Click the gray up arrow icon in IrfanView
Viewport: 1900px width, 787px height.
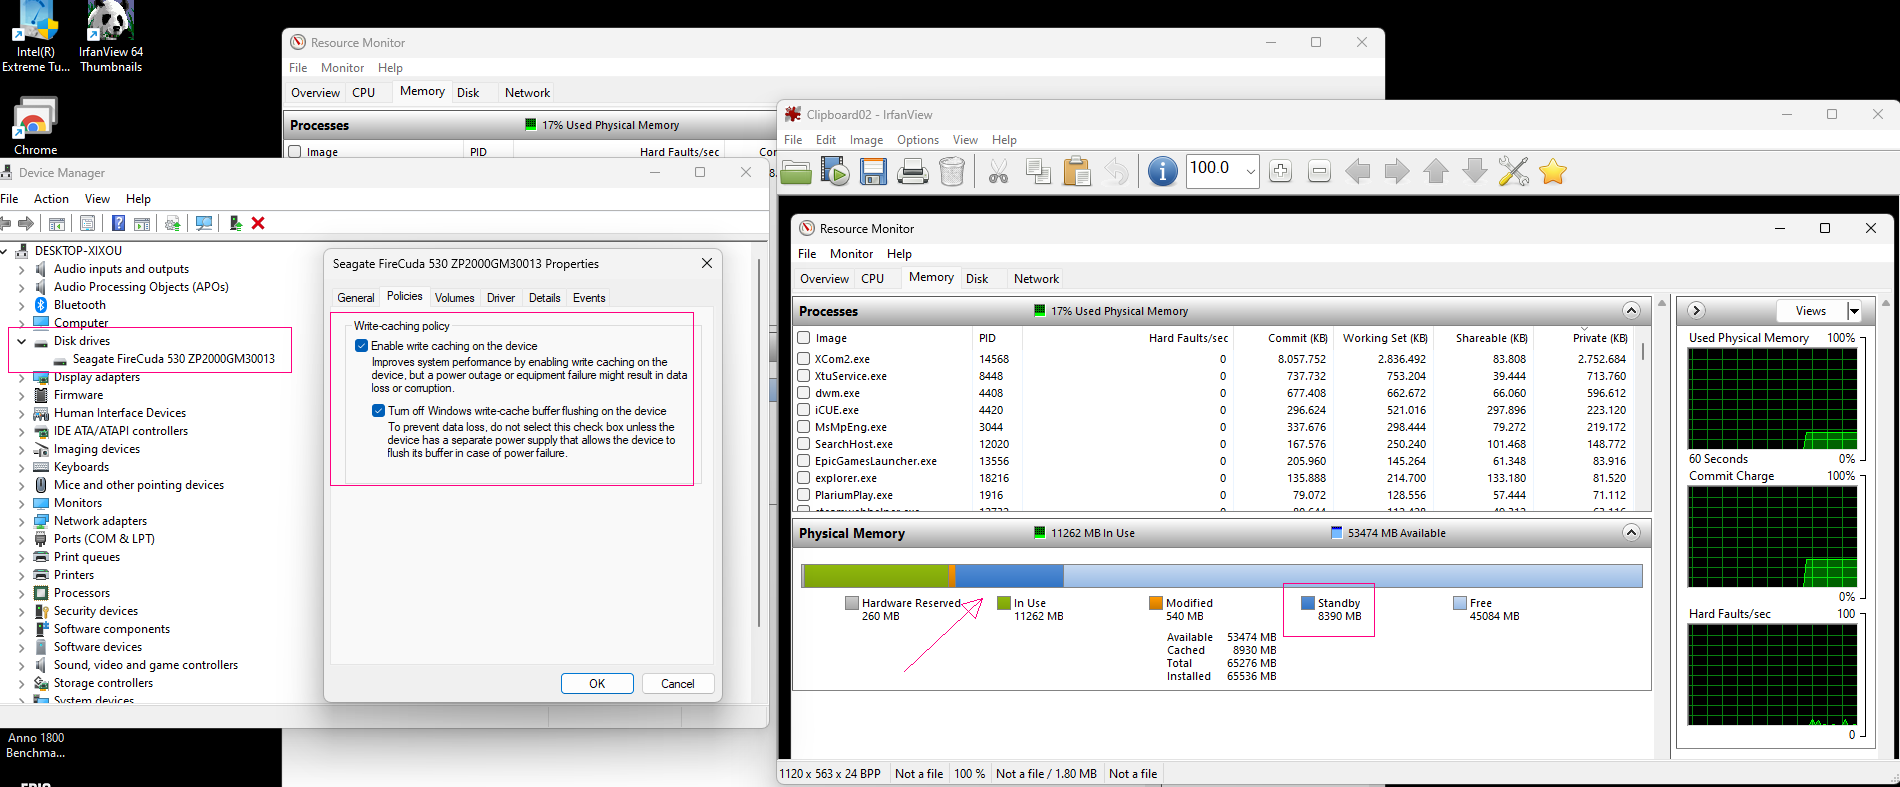pyautogui.click(x=1436, y=171)
